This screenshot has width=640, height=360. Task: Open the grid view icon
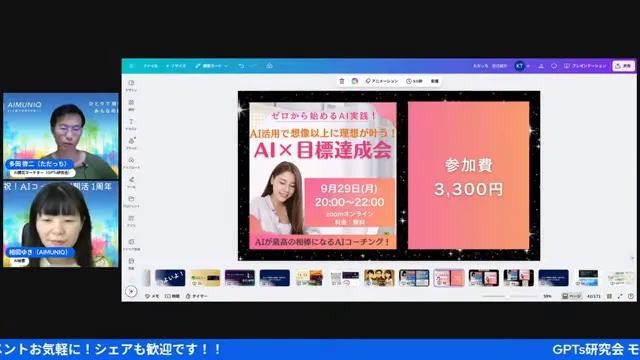click(x=609, y=296)
